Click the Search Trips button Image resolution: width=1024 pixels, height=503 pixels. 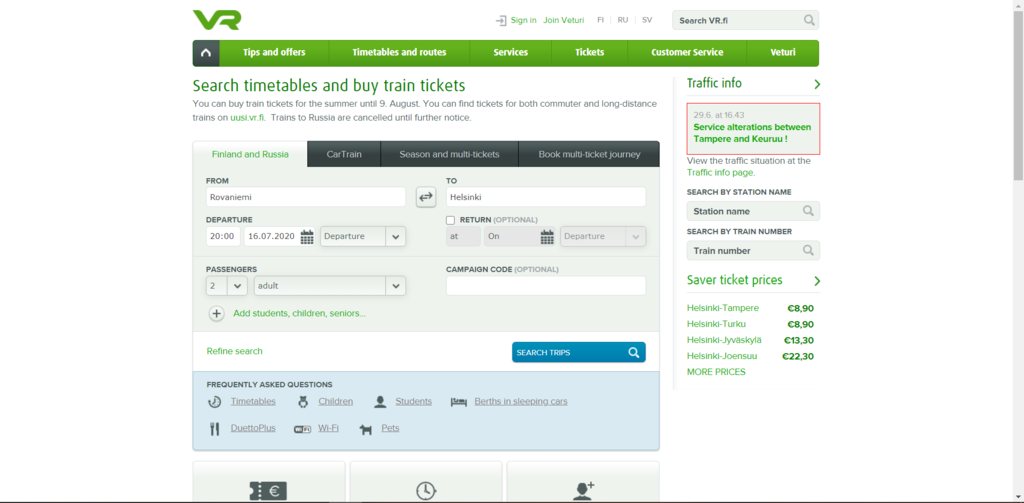(x=579, y=352)
